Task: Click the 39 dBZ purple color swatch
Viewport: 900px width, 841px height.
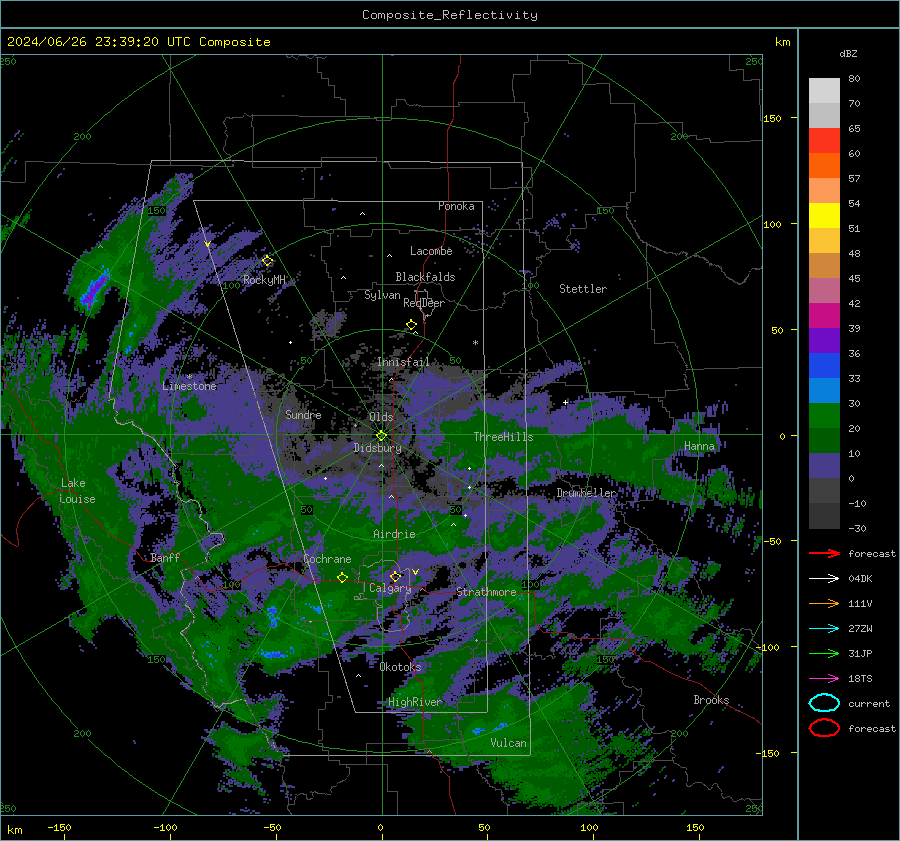Action: pyautogui.click(x=824, y=340)
